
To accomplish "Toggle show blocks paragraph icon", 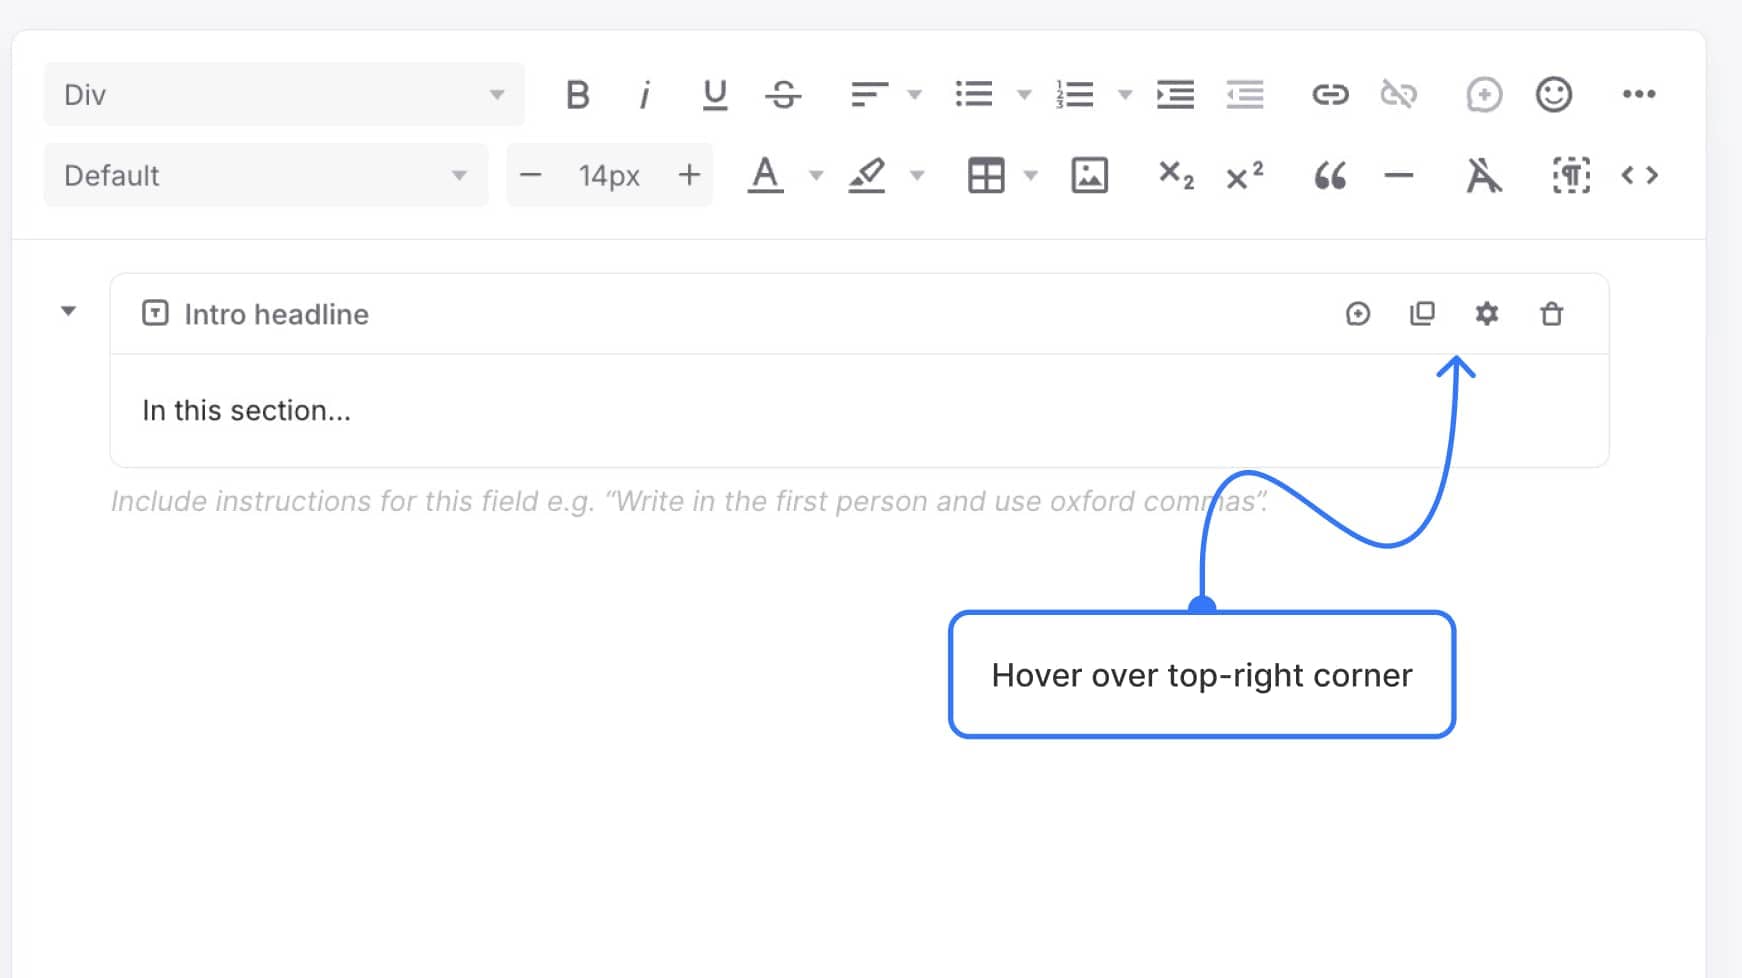I will click(x=1571, y=175).
